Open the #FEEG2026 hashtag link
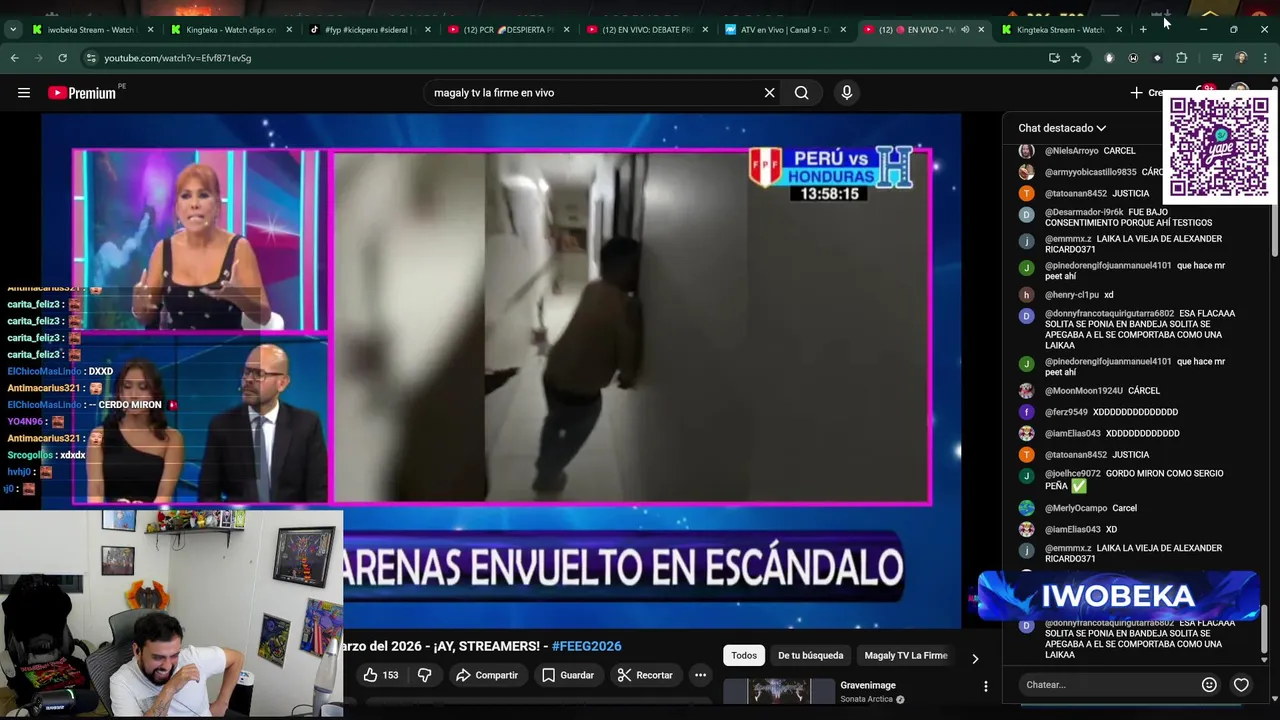1280x720 pixels. point(586,646)
